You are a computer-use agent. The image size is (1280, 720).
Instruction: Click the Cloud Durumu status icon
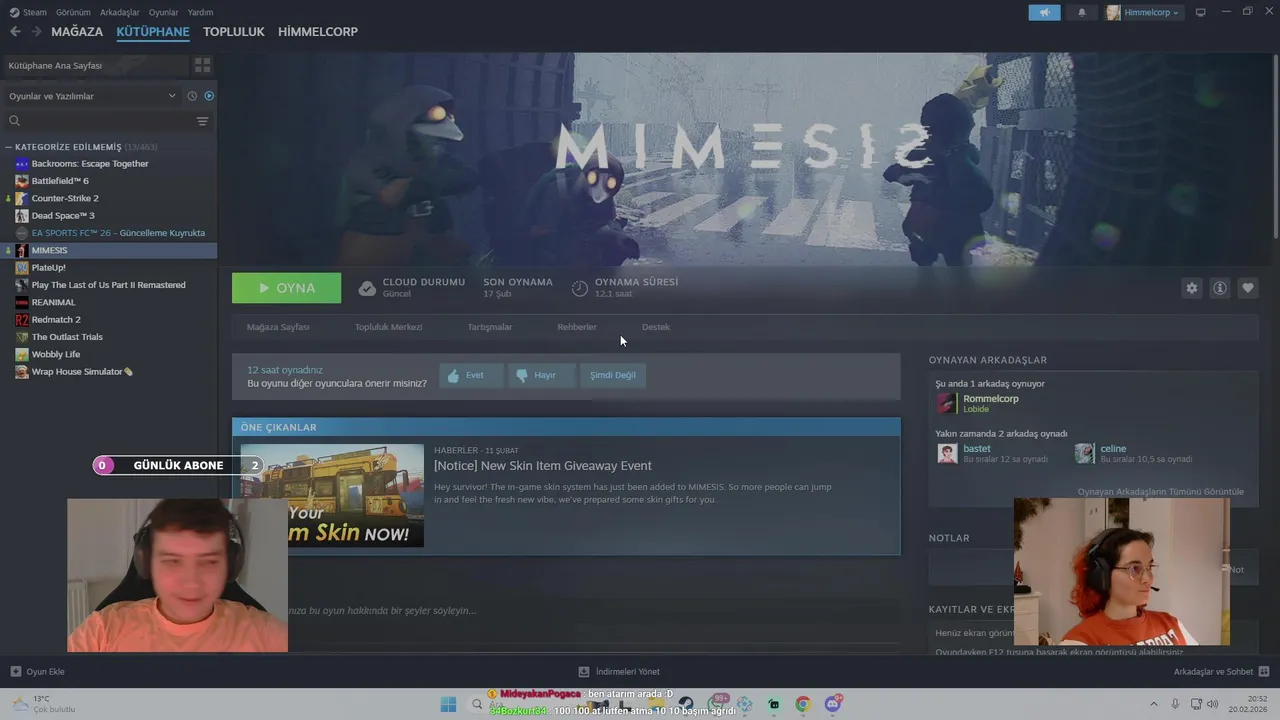[x=367, y=288]
